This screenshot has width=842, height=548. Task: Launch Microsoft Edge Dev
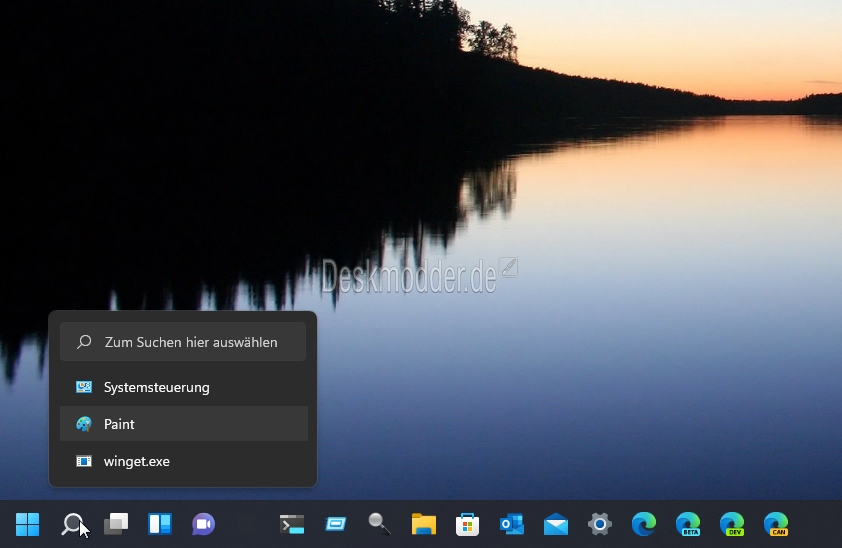pos(732,524)
